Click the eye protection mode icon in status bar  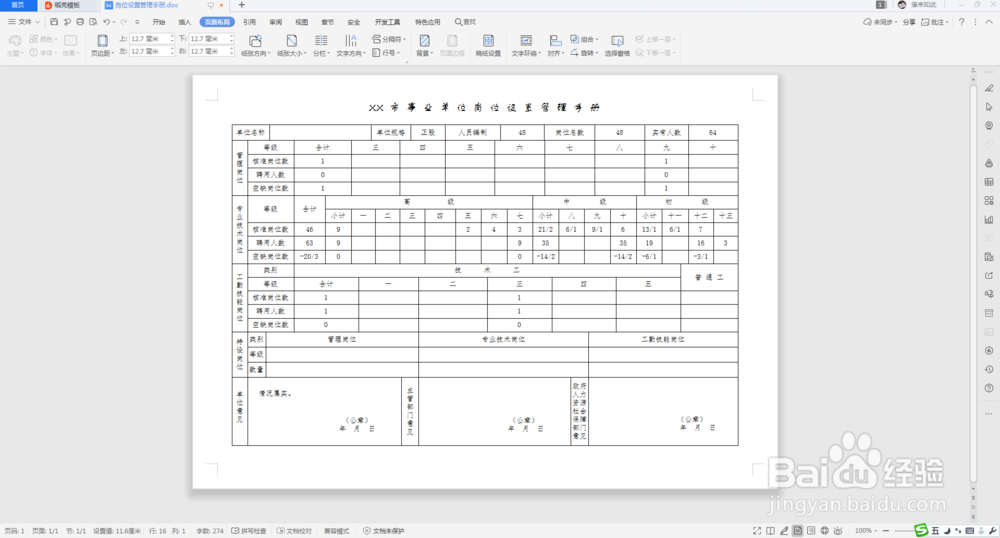tap(838, 530)
